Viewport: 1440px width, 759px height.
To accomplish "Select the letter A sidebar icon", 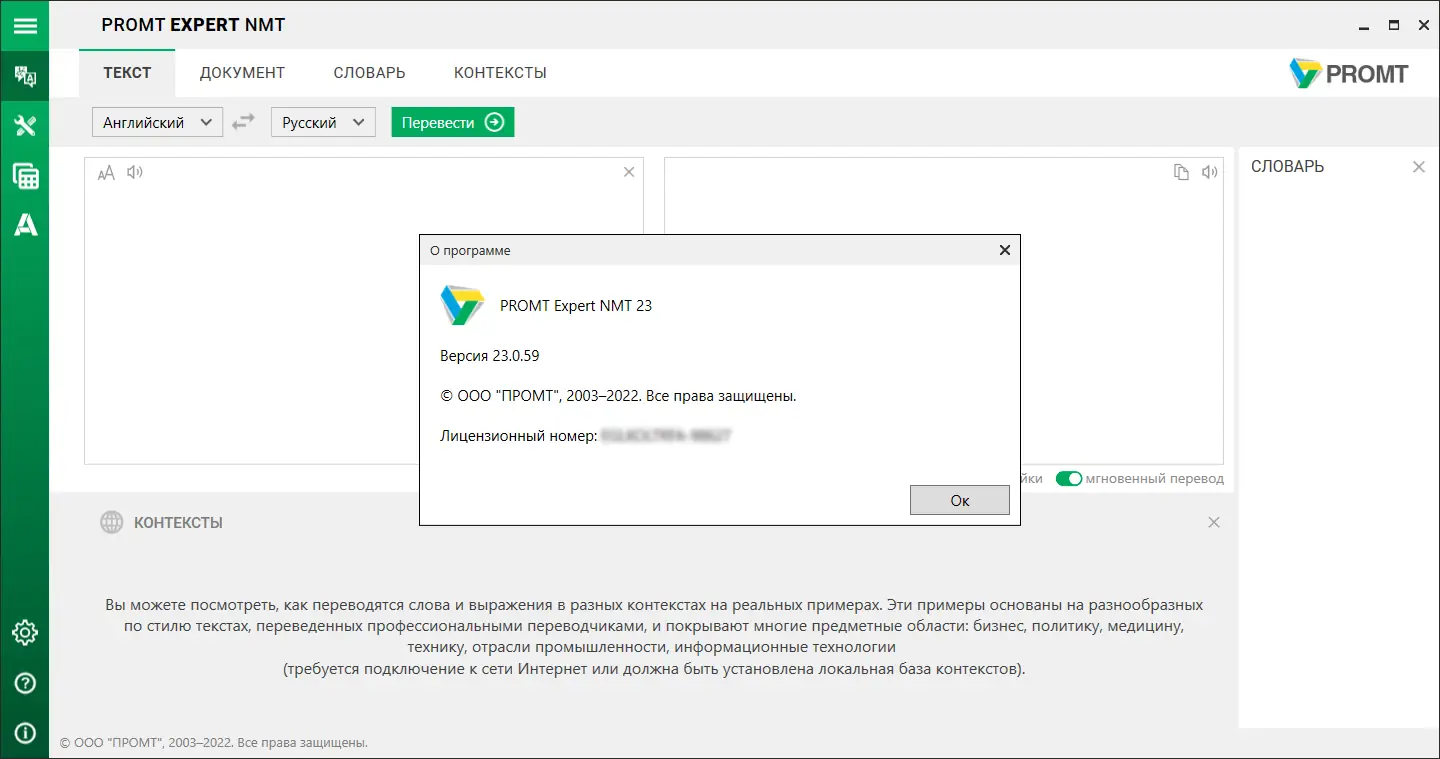I will pyautogui.click(x=25, y=225).
